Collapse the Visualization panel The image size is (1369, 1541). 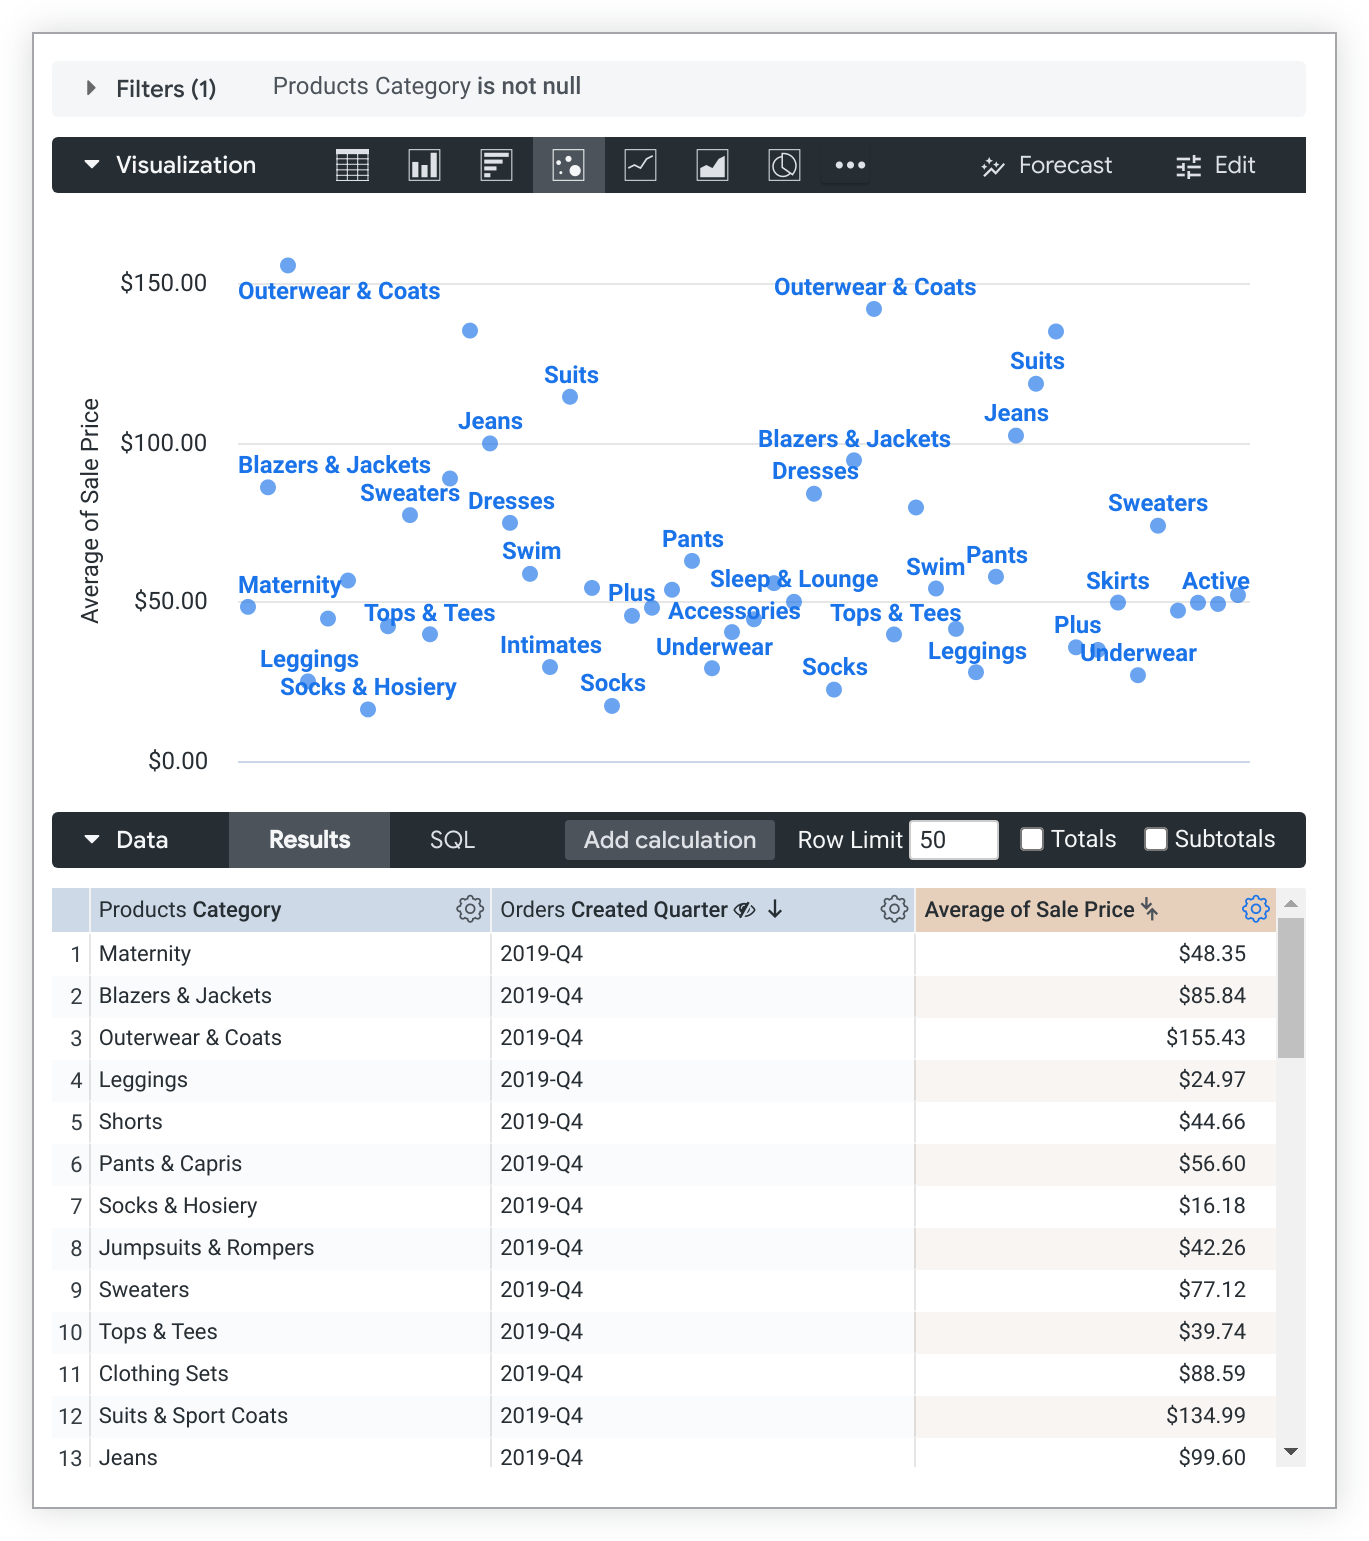[x=91, y=165]
